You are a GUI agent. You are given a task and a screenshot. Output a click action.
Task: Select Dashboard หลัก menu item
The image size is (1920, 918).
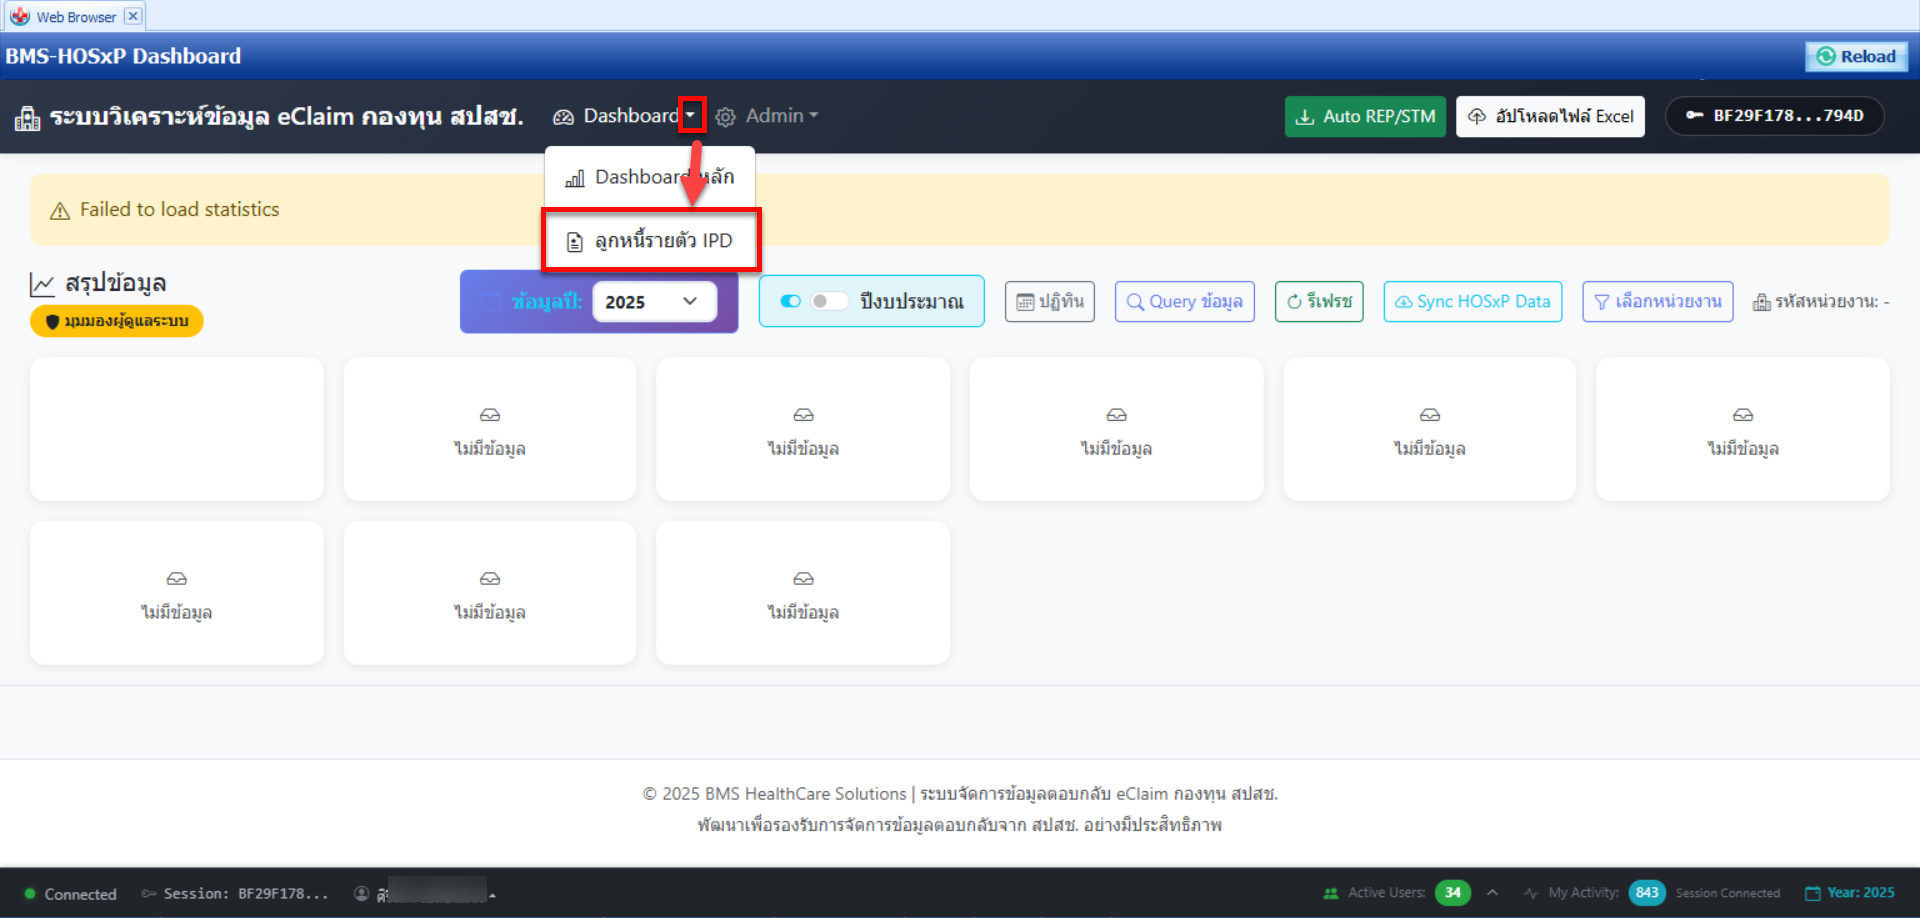click(651, 177)
